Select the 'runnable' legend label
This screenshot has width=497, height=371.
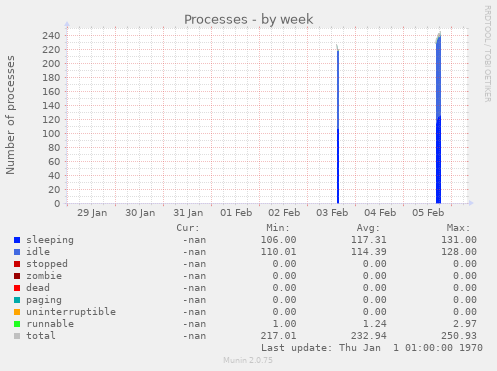click(x=50, y=324)
